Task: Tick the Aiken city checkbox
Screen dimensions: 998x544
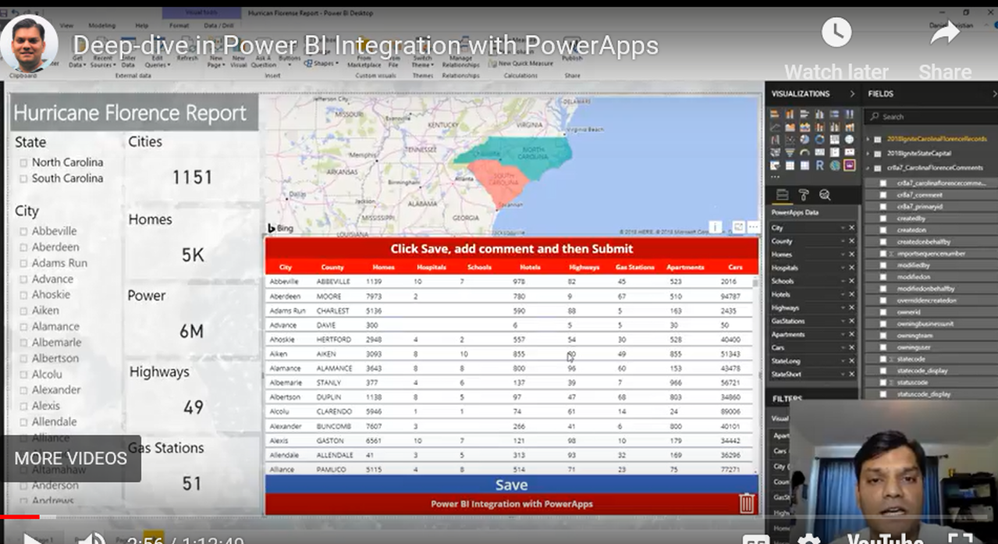Action: click(24, 311)
